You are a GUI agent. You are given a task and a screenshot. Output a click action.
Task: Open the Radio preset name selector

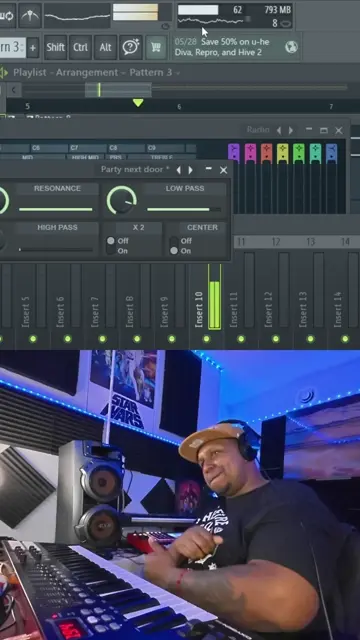[258, 130]
